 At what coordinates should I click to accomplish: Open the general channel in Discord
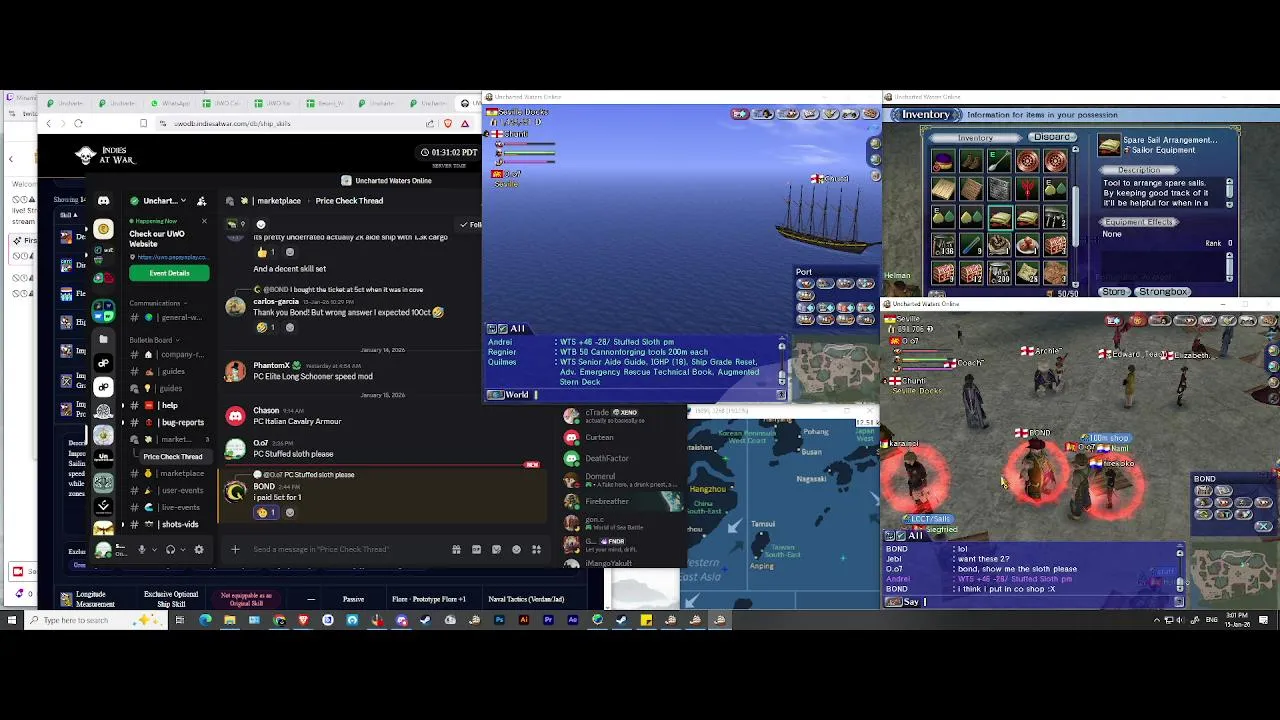[x=172, y=318]
